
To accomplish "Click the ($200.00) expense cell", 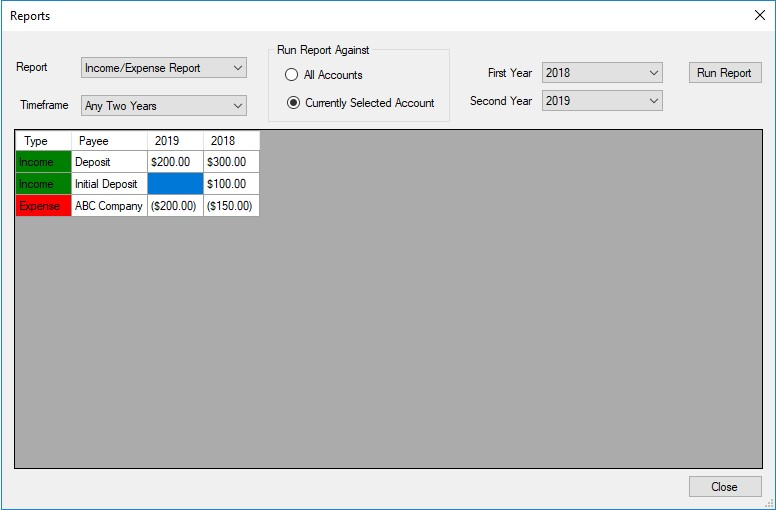I will (175, 206).
